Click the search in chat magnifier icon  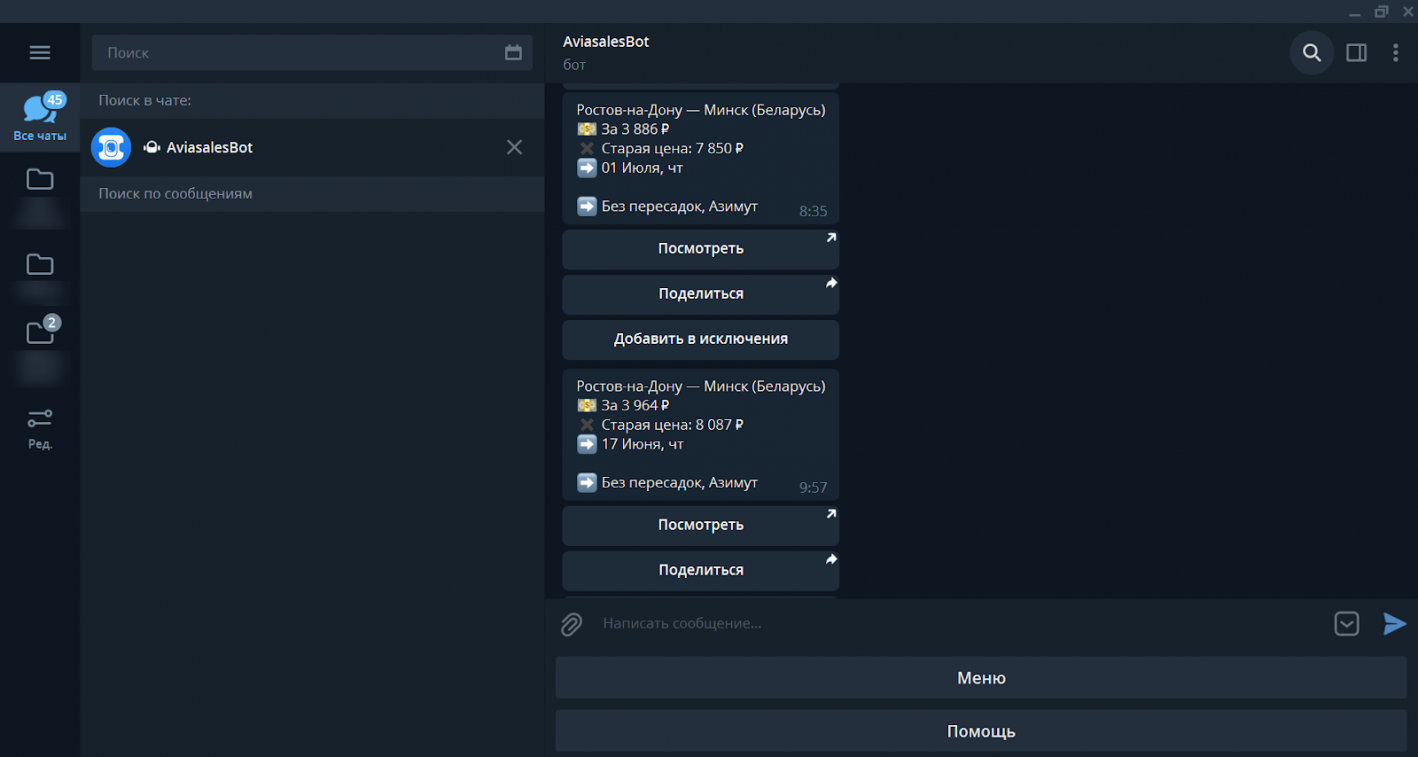pos(1311,53)
